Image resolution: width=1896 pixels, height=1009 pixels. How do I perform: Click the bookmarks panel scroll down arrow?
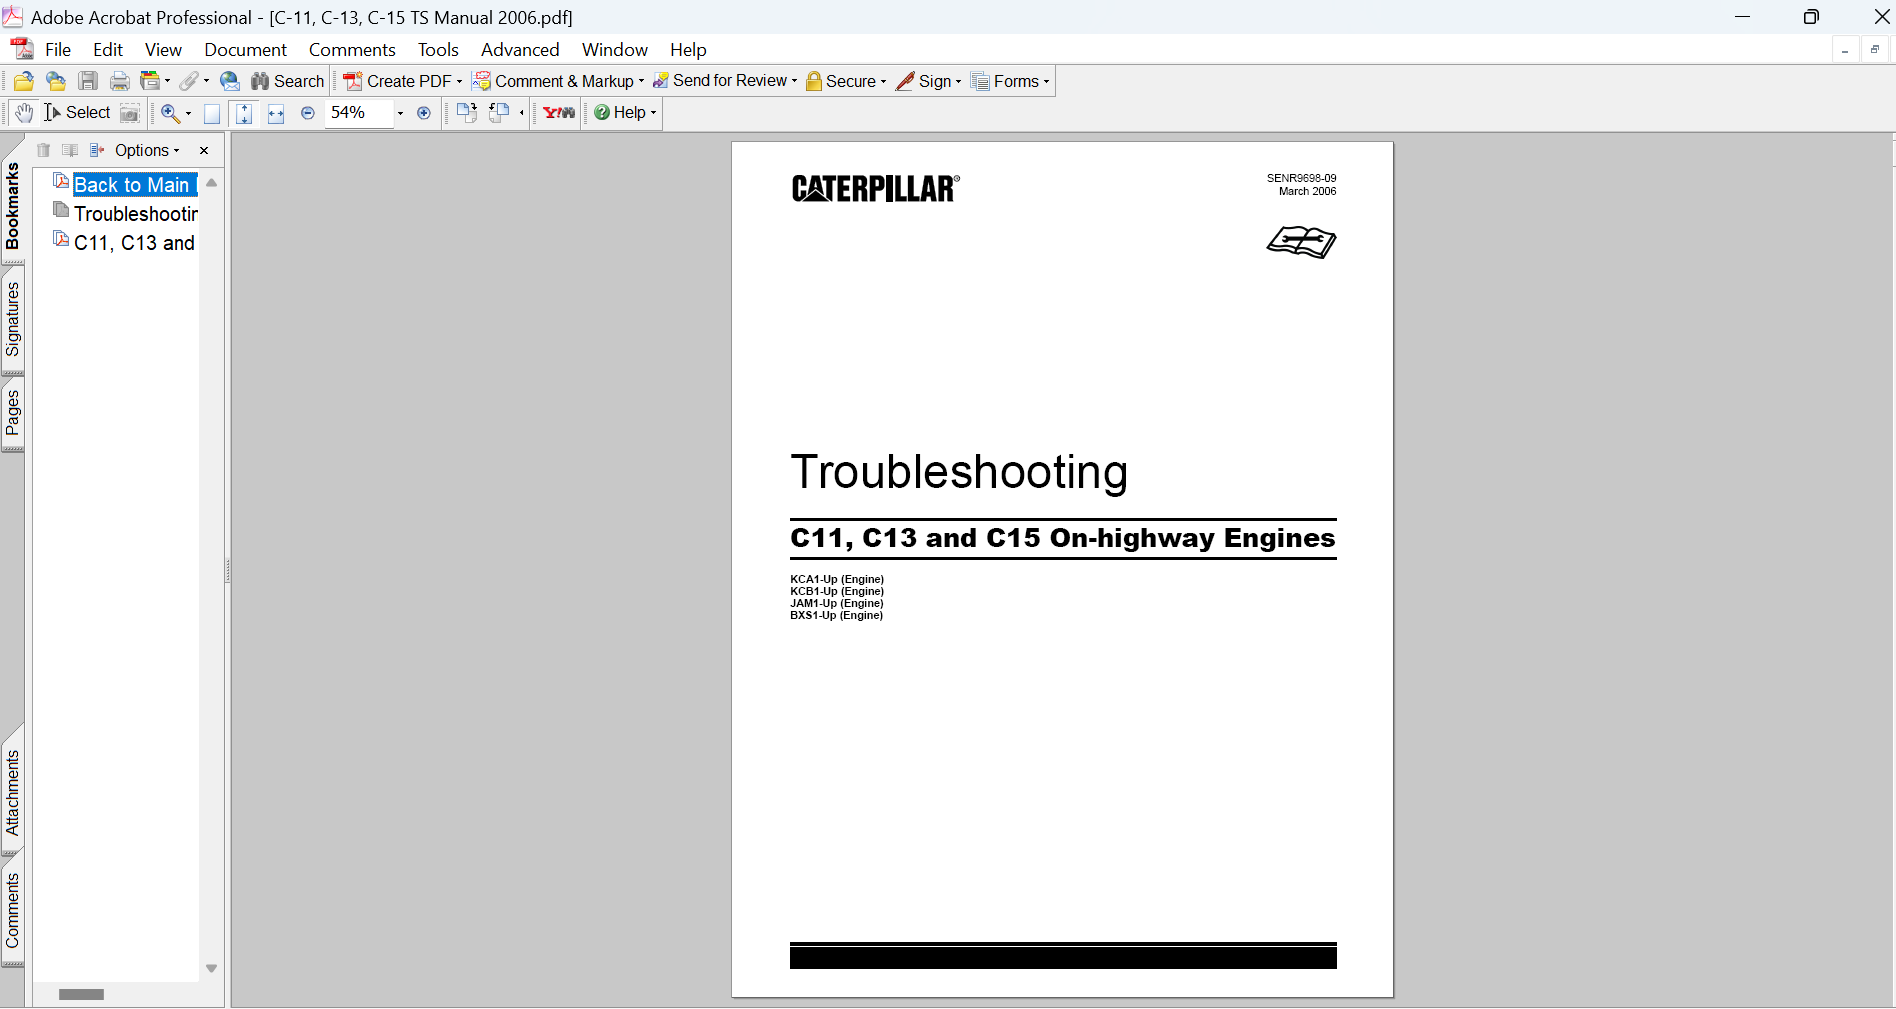pos(211,968)
